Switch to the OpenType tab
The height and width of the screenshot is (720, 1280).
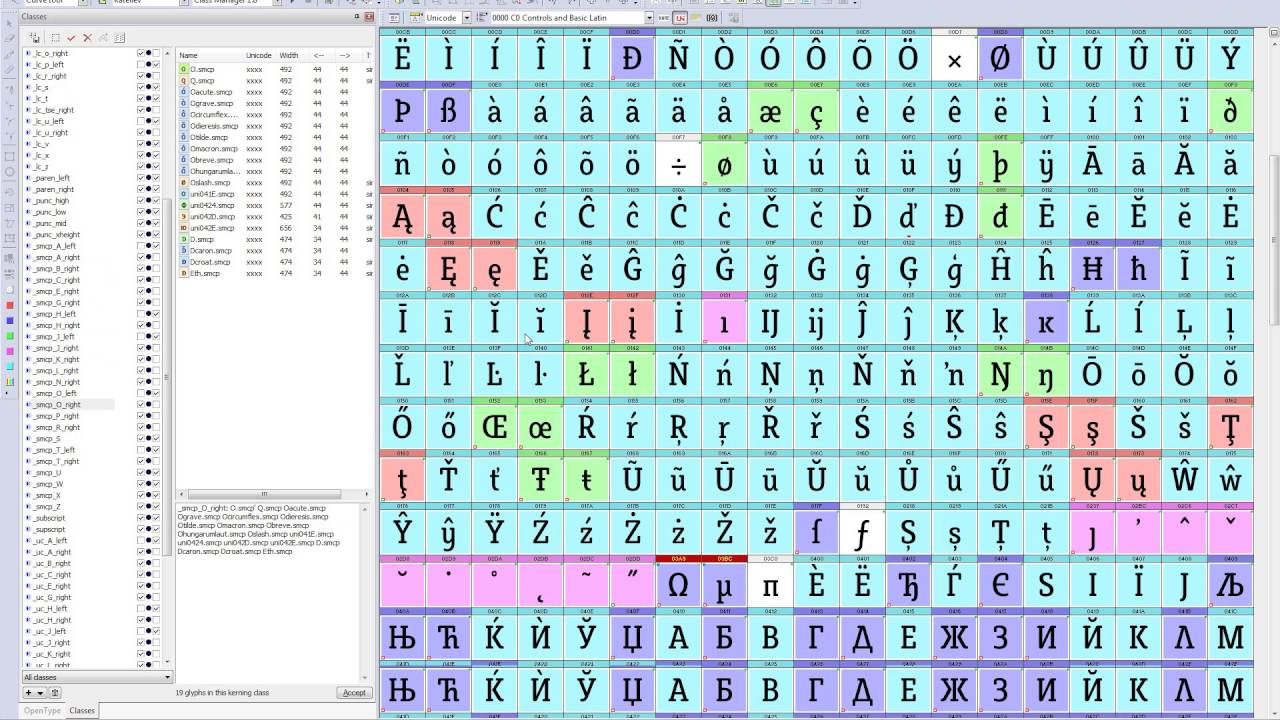tap(43, 711)
